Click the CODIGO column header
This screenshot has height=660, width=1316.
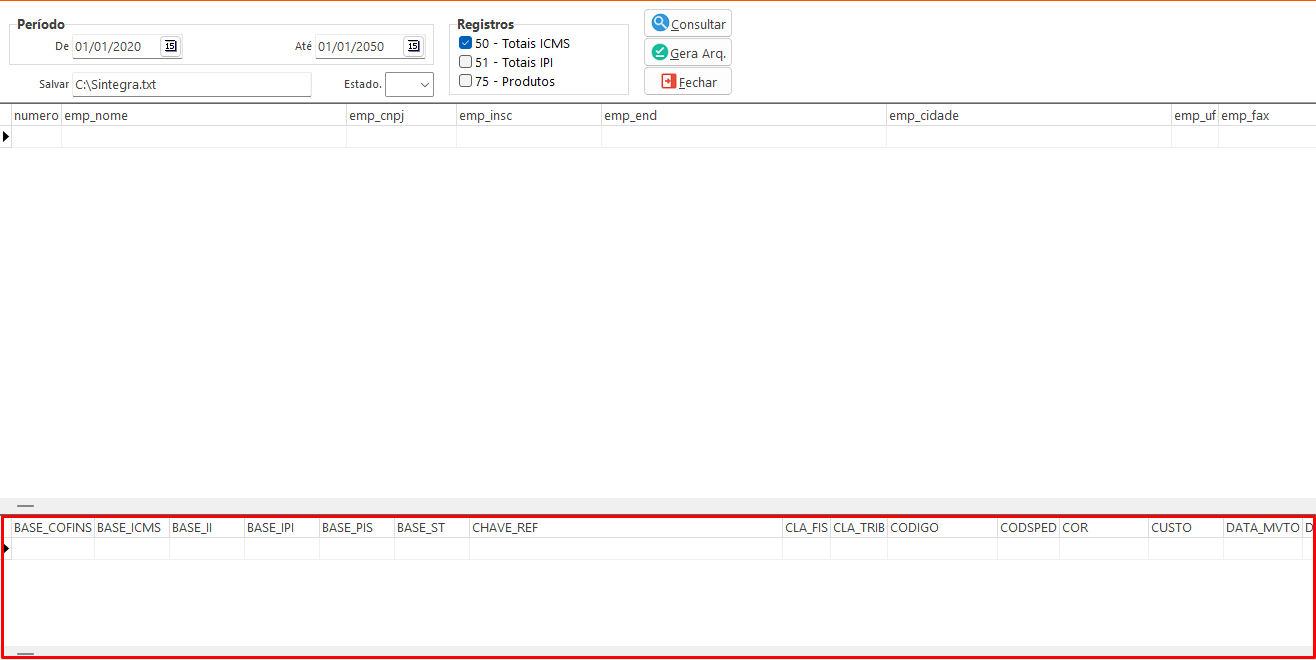[x=941, y=527]
